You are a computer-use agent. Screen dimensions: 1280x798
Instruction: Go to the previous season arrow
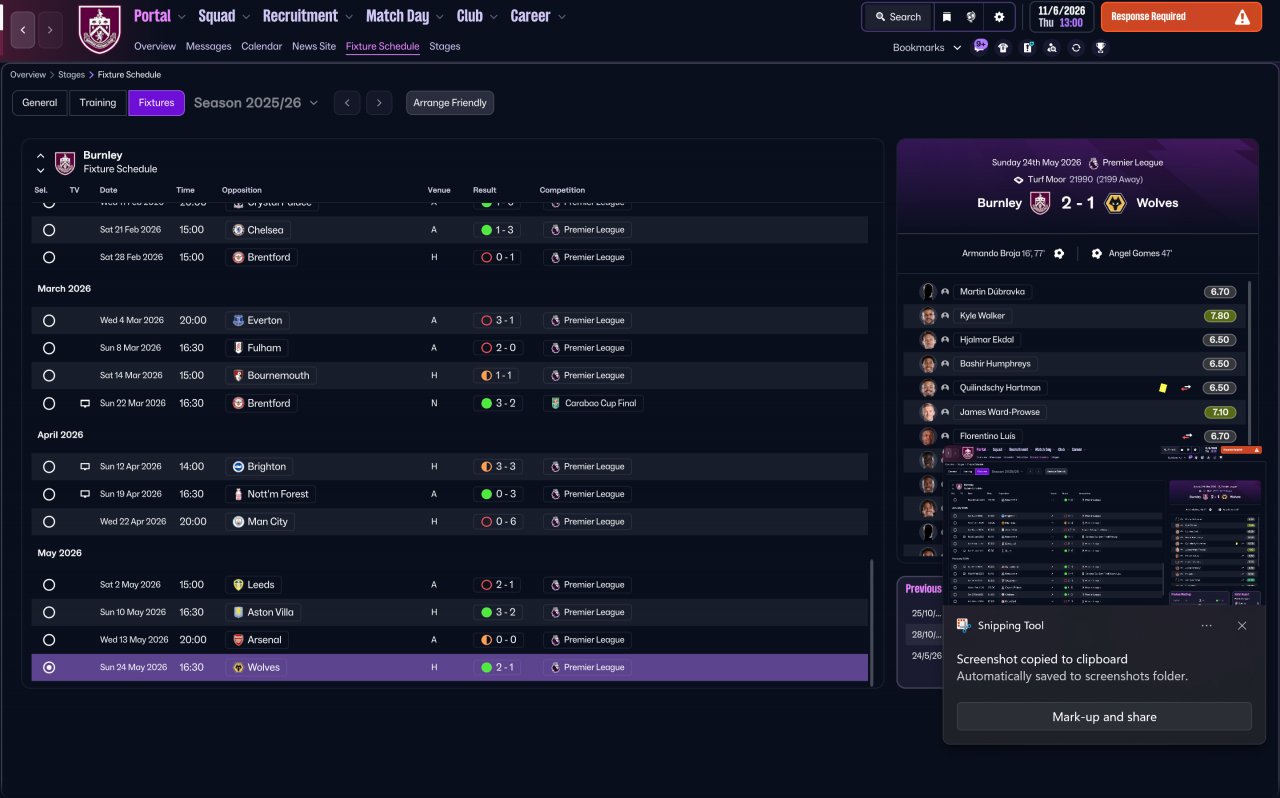tap(347, 103)
